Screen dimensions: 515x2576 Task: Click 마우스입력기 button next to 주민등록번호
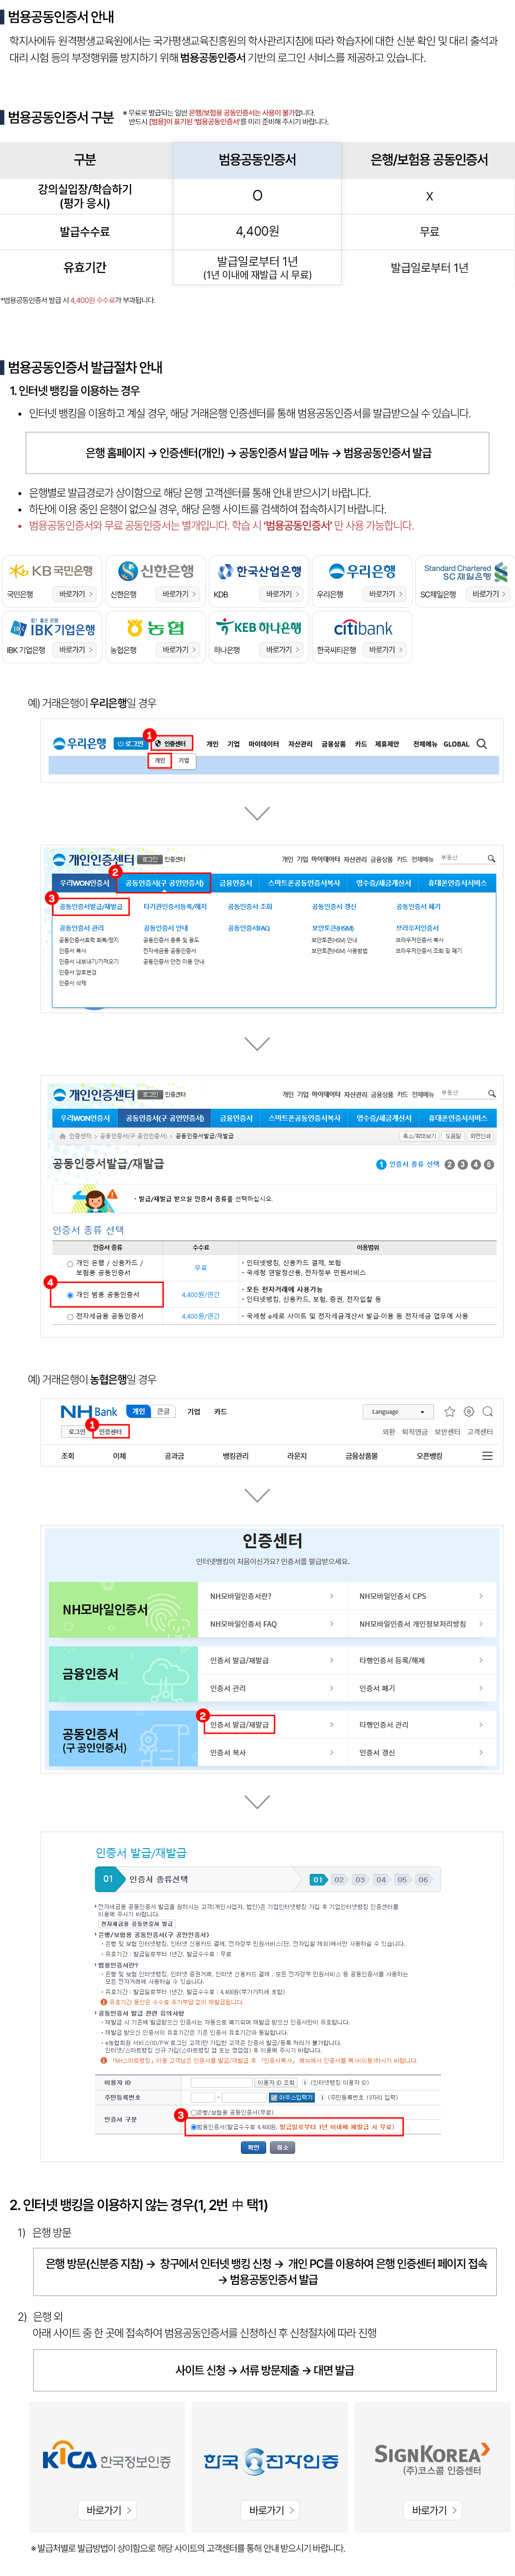pos(293,2097)
